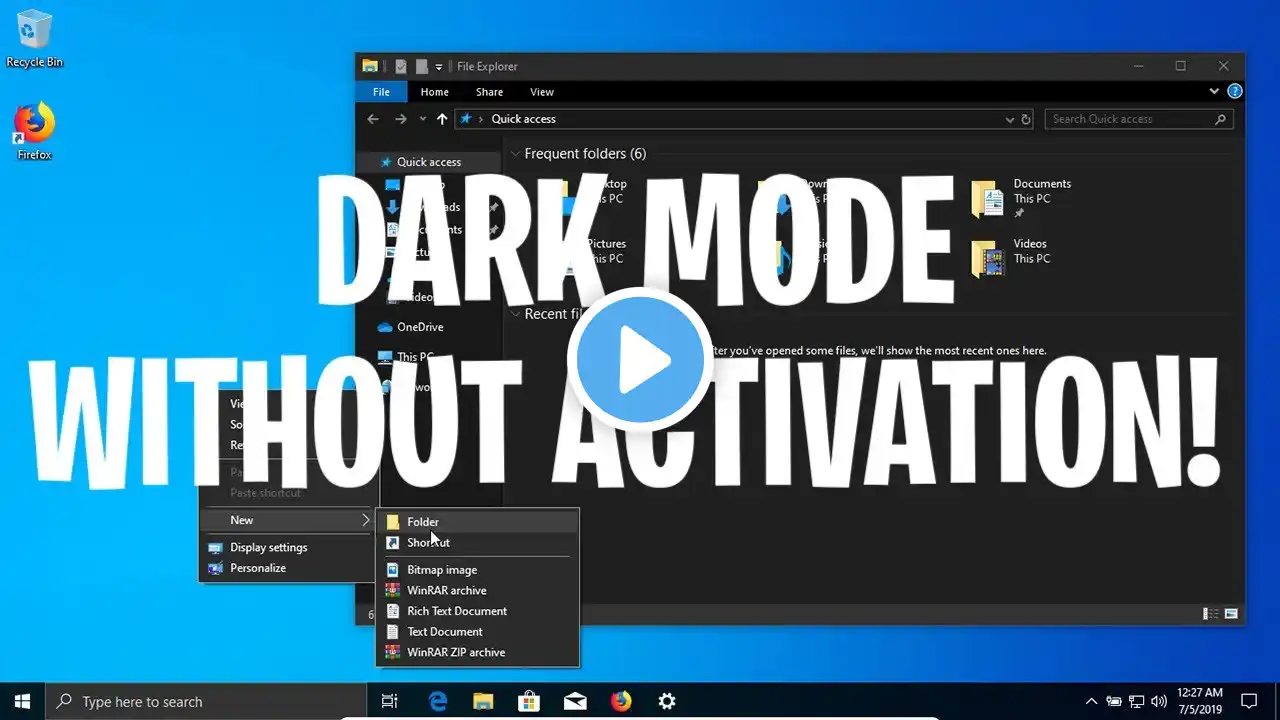Refresh Quick access with the refresh icon
The width and height of the screenshot is (1280, 720).
pyautogui.click(x=1026, y=119)
